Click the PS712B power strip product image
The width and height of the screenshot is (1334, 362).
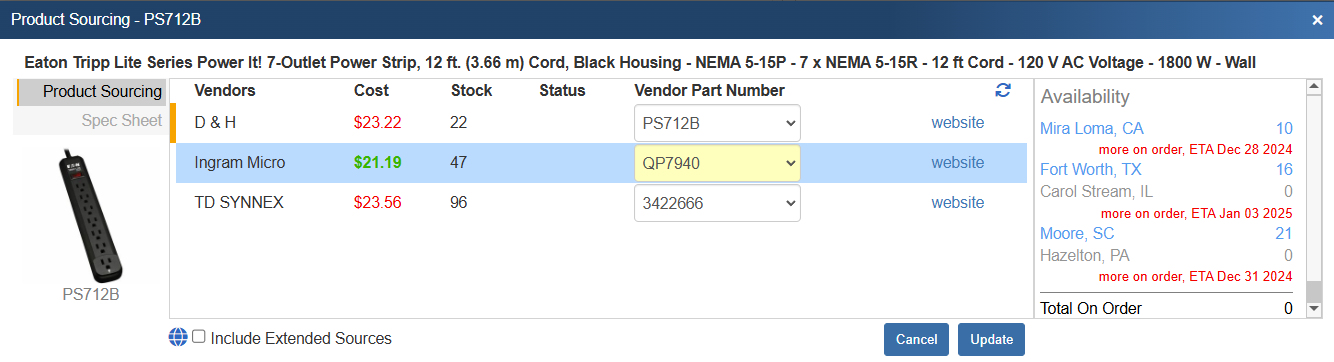pos(91,216)
